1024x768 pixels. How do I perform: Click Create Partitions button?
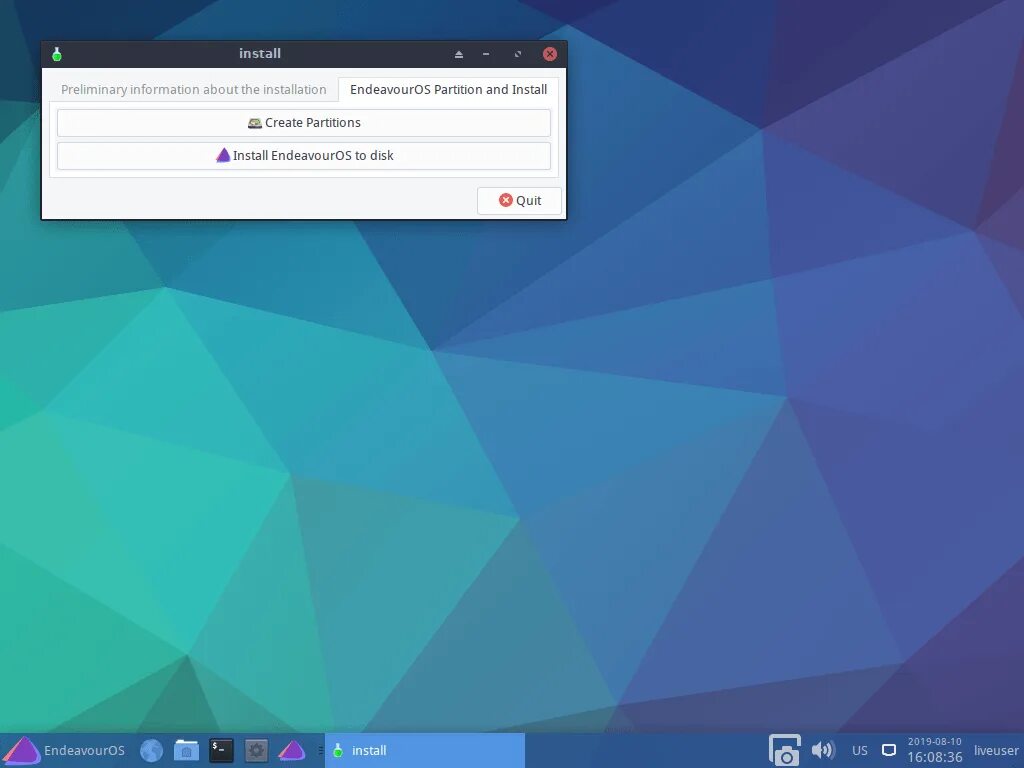pyautogui.click(x=304, y=123)
